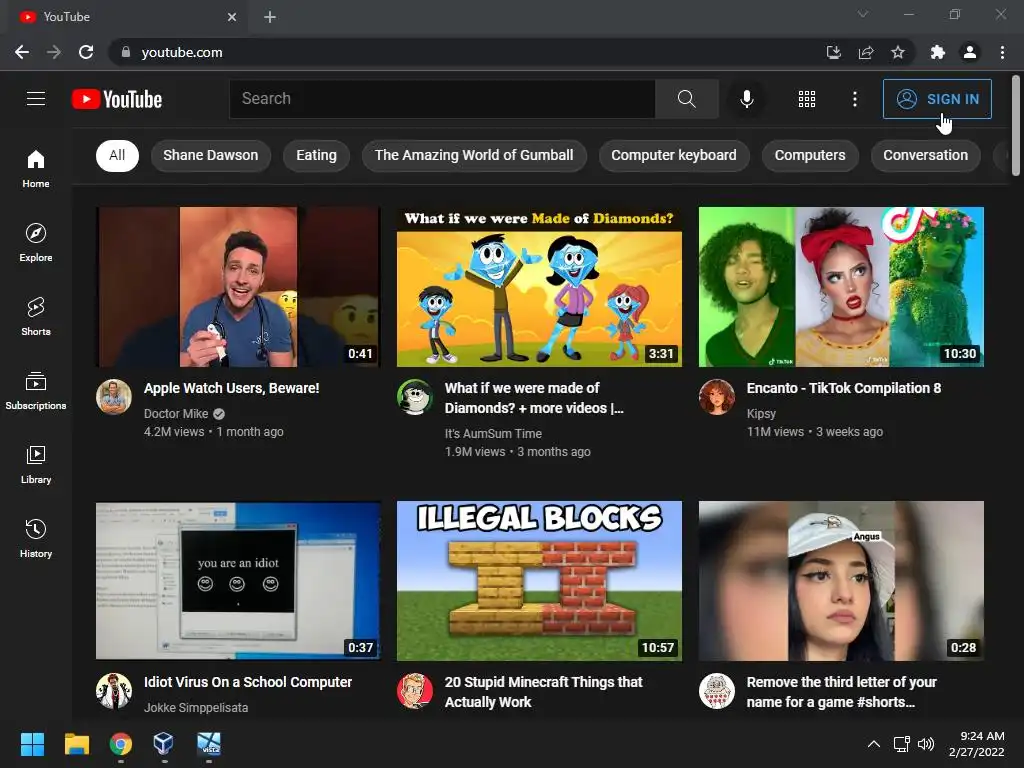Open Remove the third letter title

click(842, 692)
